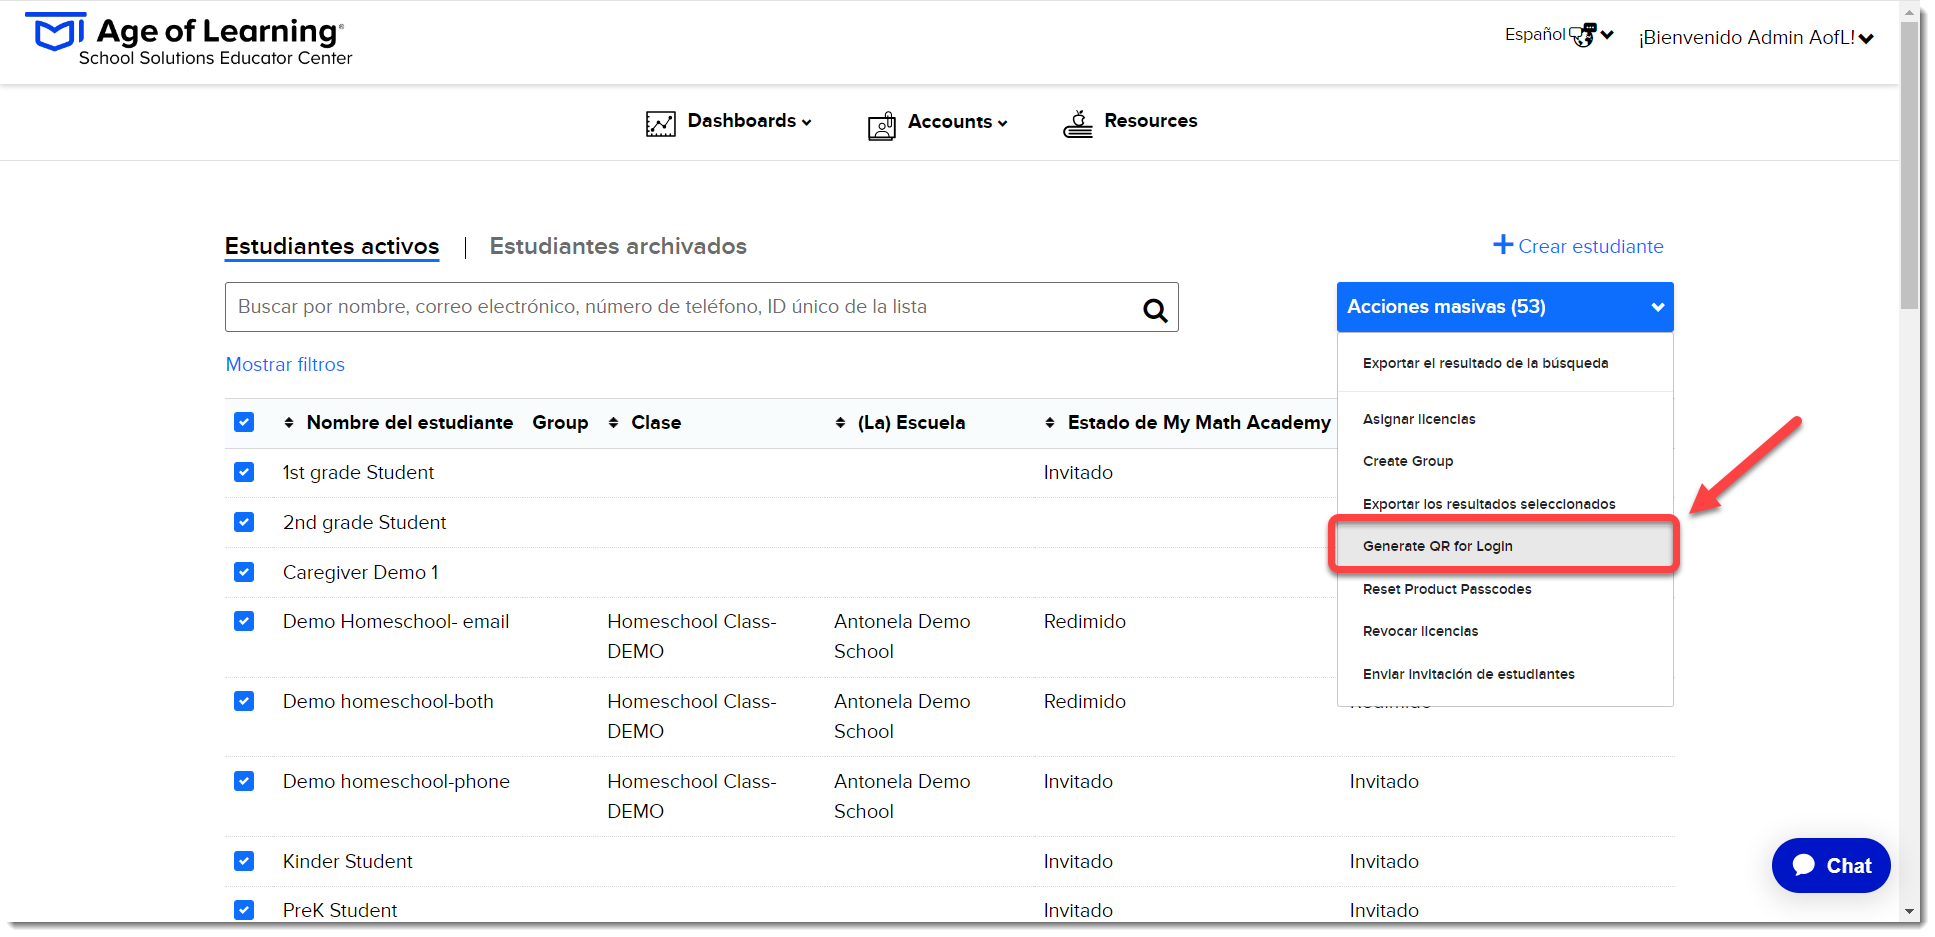Click the plus icon beside Crear estudiante
This screenshot has width=1935, height=937.
(1502, 244)
